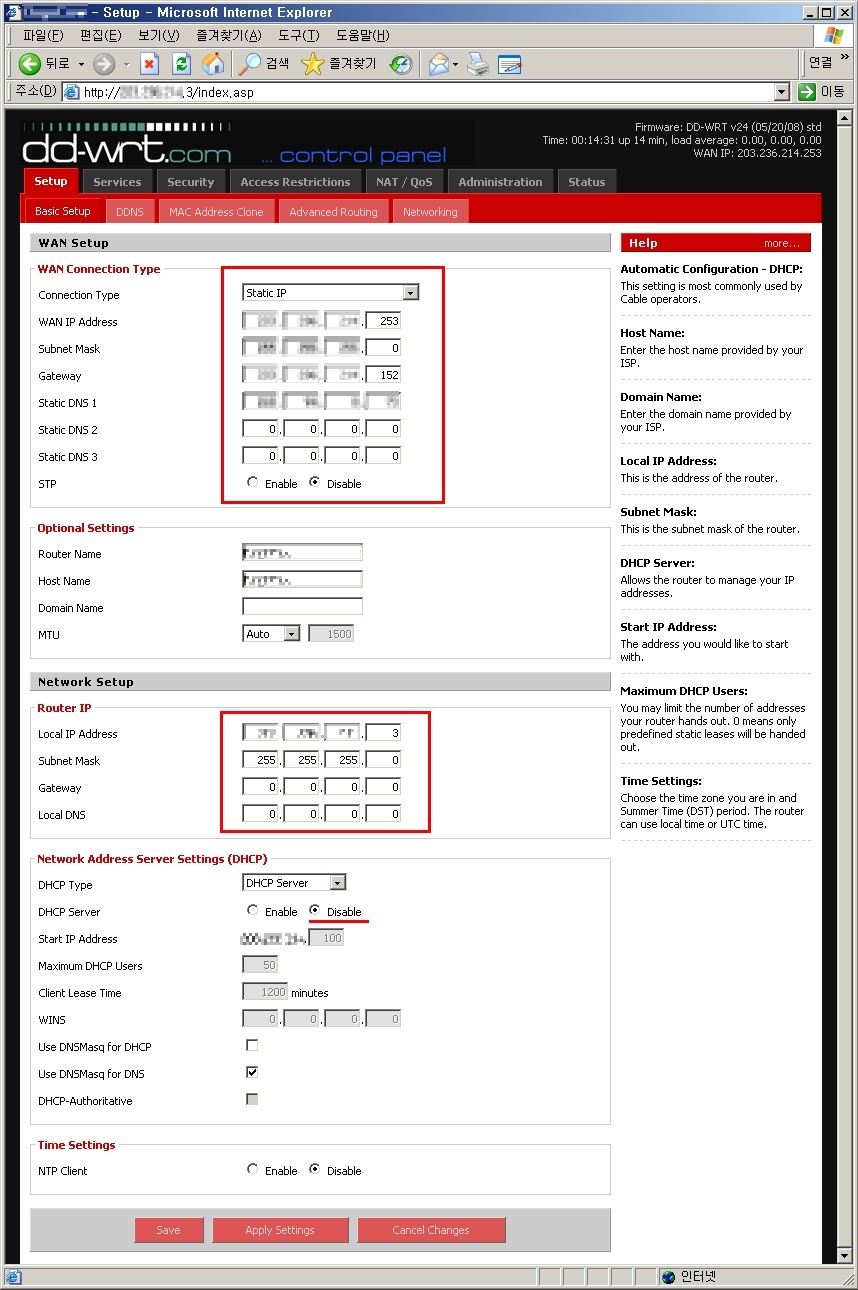Click the 연결 links toolbar button
858x1290 pixels.
point(820,62)
